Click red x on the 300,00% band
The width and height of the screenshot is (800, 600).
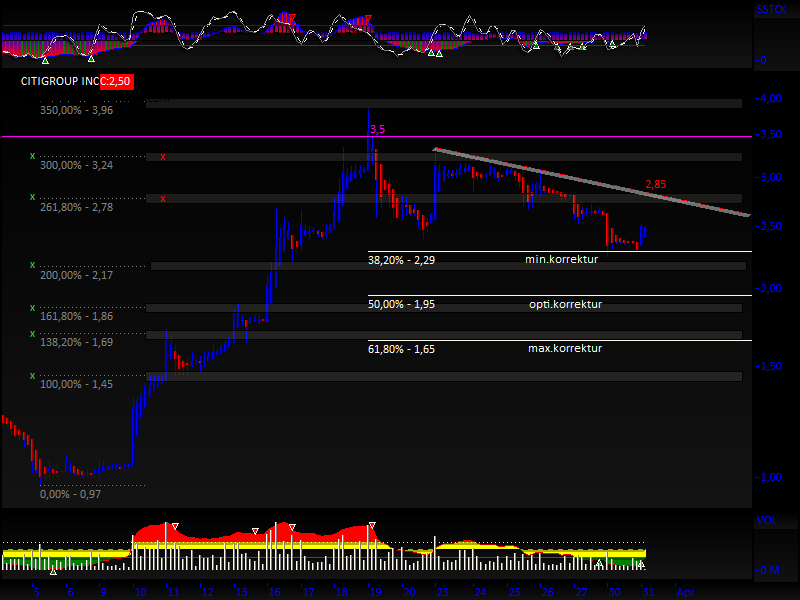tap(163, 157)
